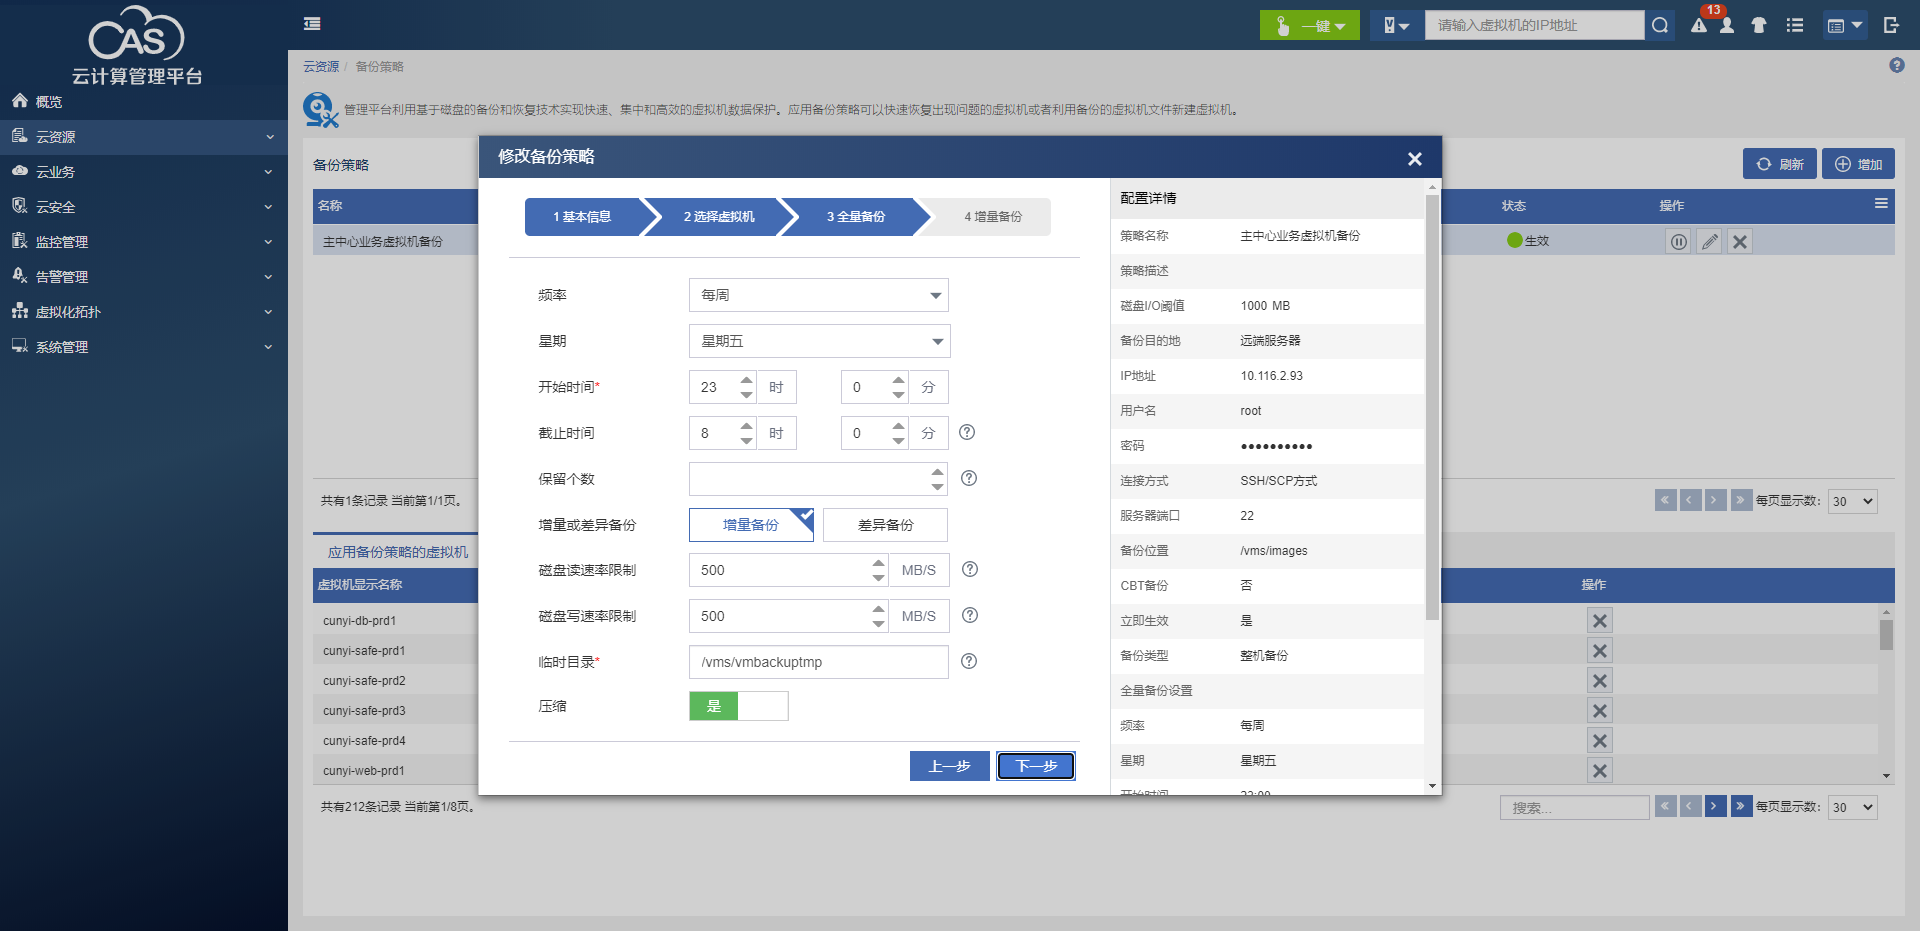The height and width of the screenshot is (931, 1920).
Task: Expand the 云业务 sidebar menu
Action: 144,172
